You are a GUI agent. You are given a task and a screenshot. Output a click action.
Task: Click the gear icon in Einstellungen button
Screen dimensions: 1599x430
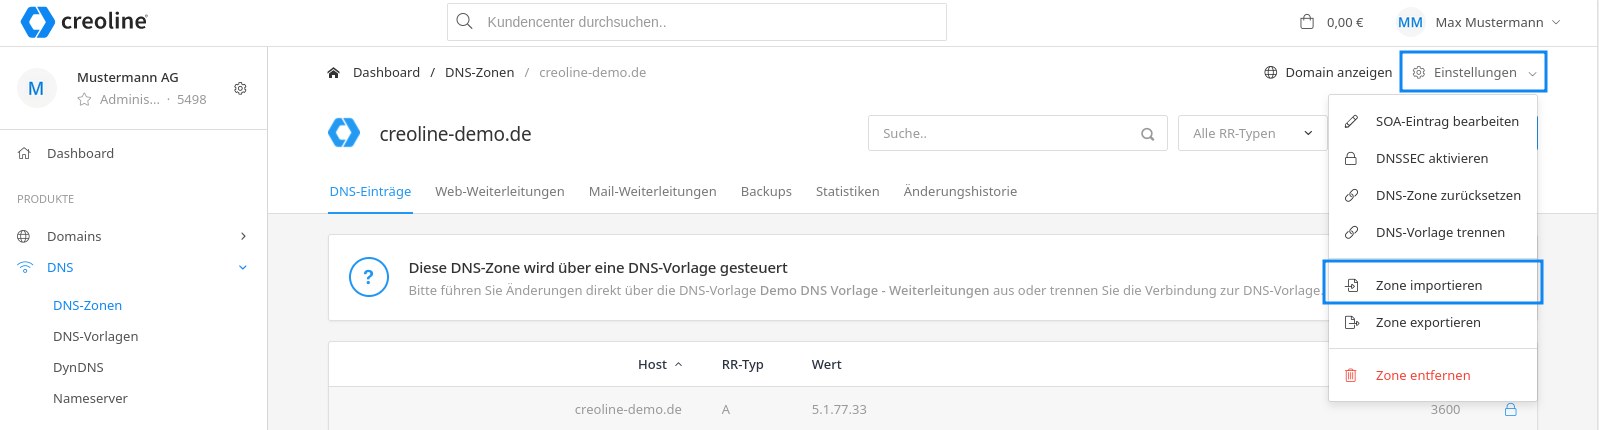[1419, 72]
